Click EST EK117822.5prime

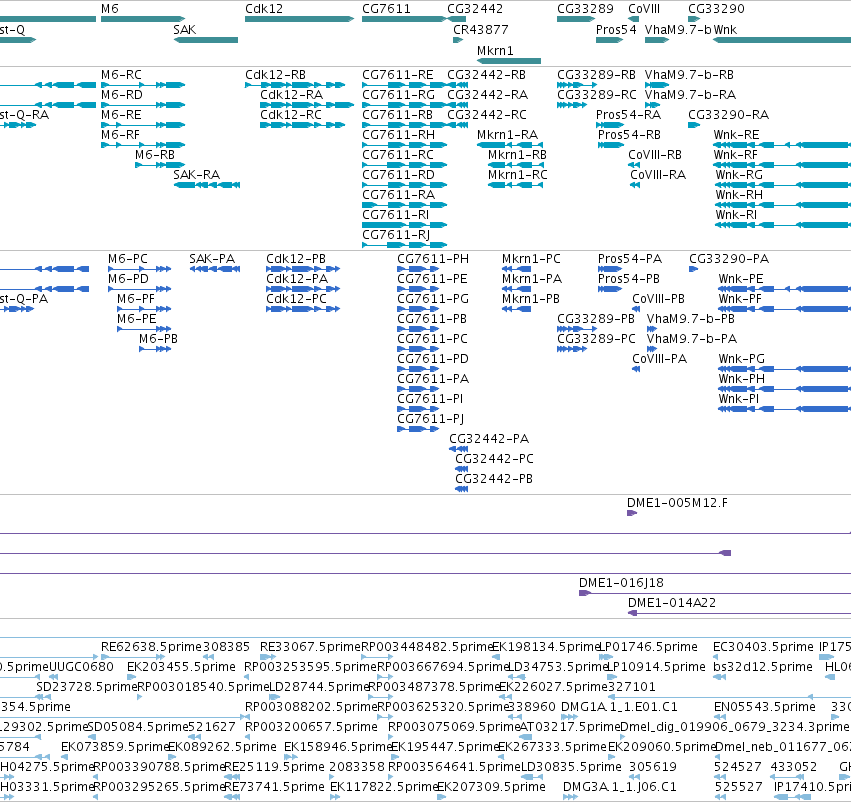(x=384, y=787)
